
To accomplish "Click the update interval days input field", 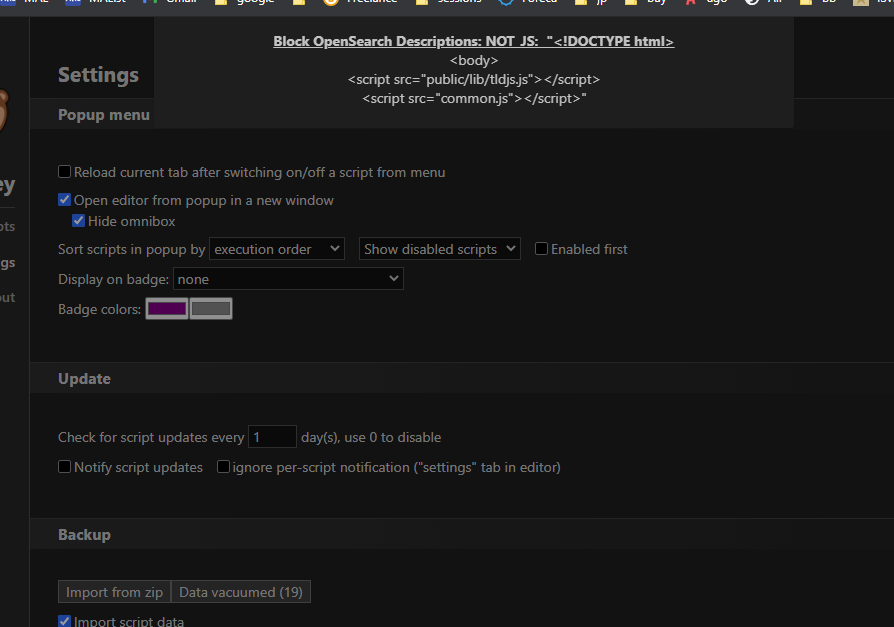I will 272,436.
